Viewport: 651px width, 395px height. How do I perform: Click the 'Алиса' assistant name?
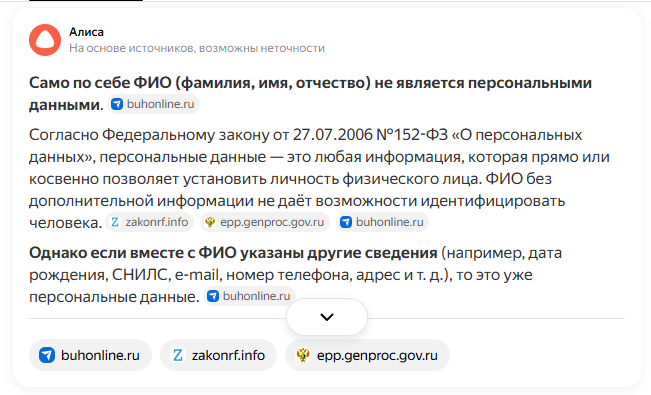(86, 32)
